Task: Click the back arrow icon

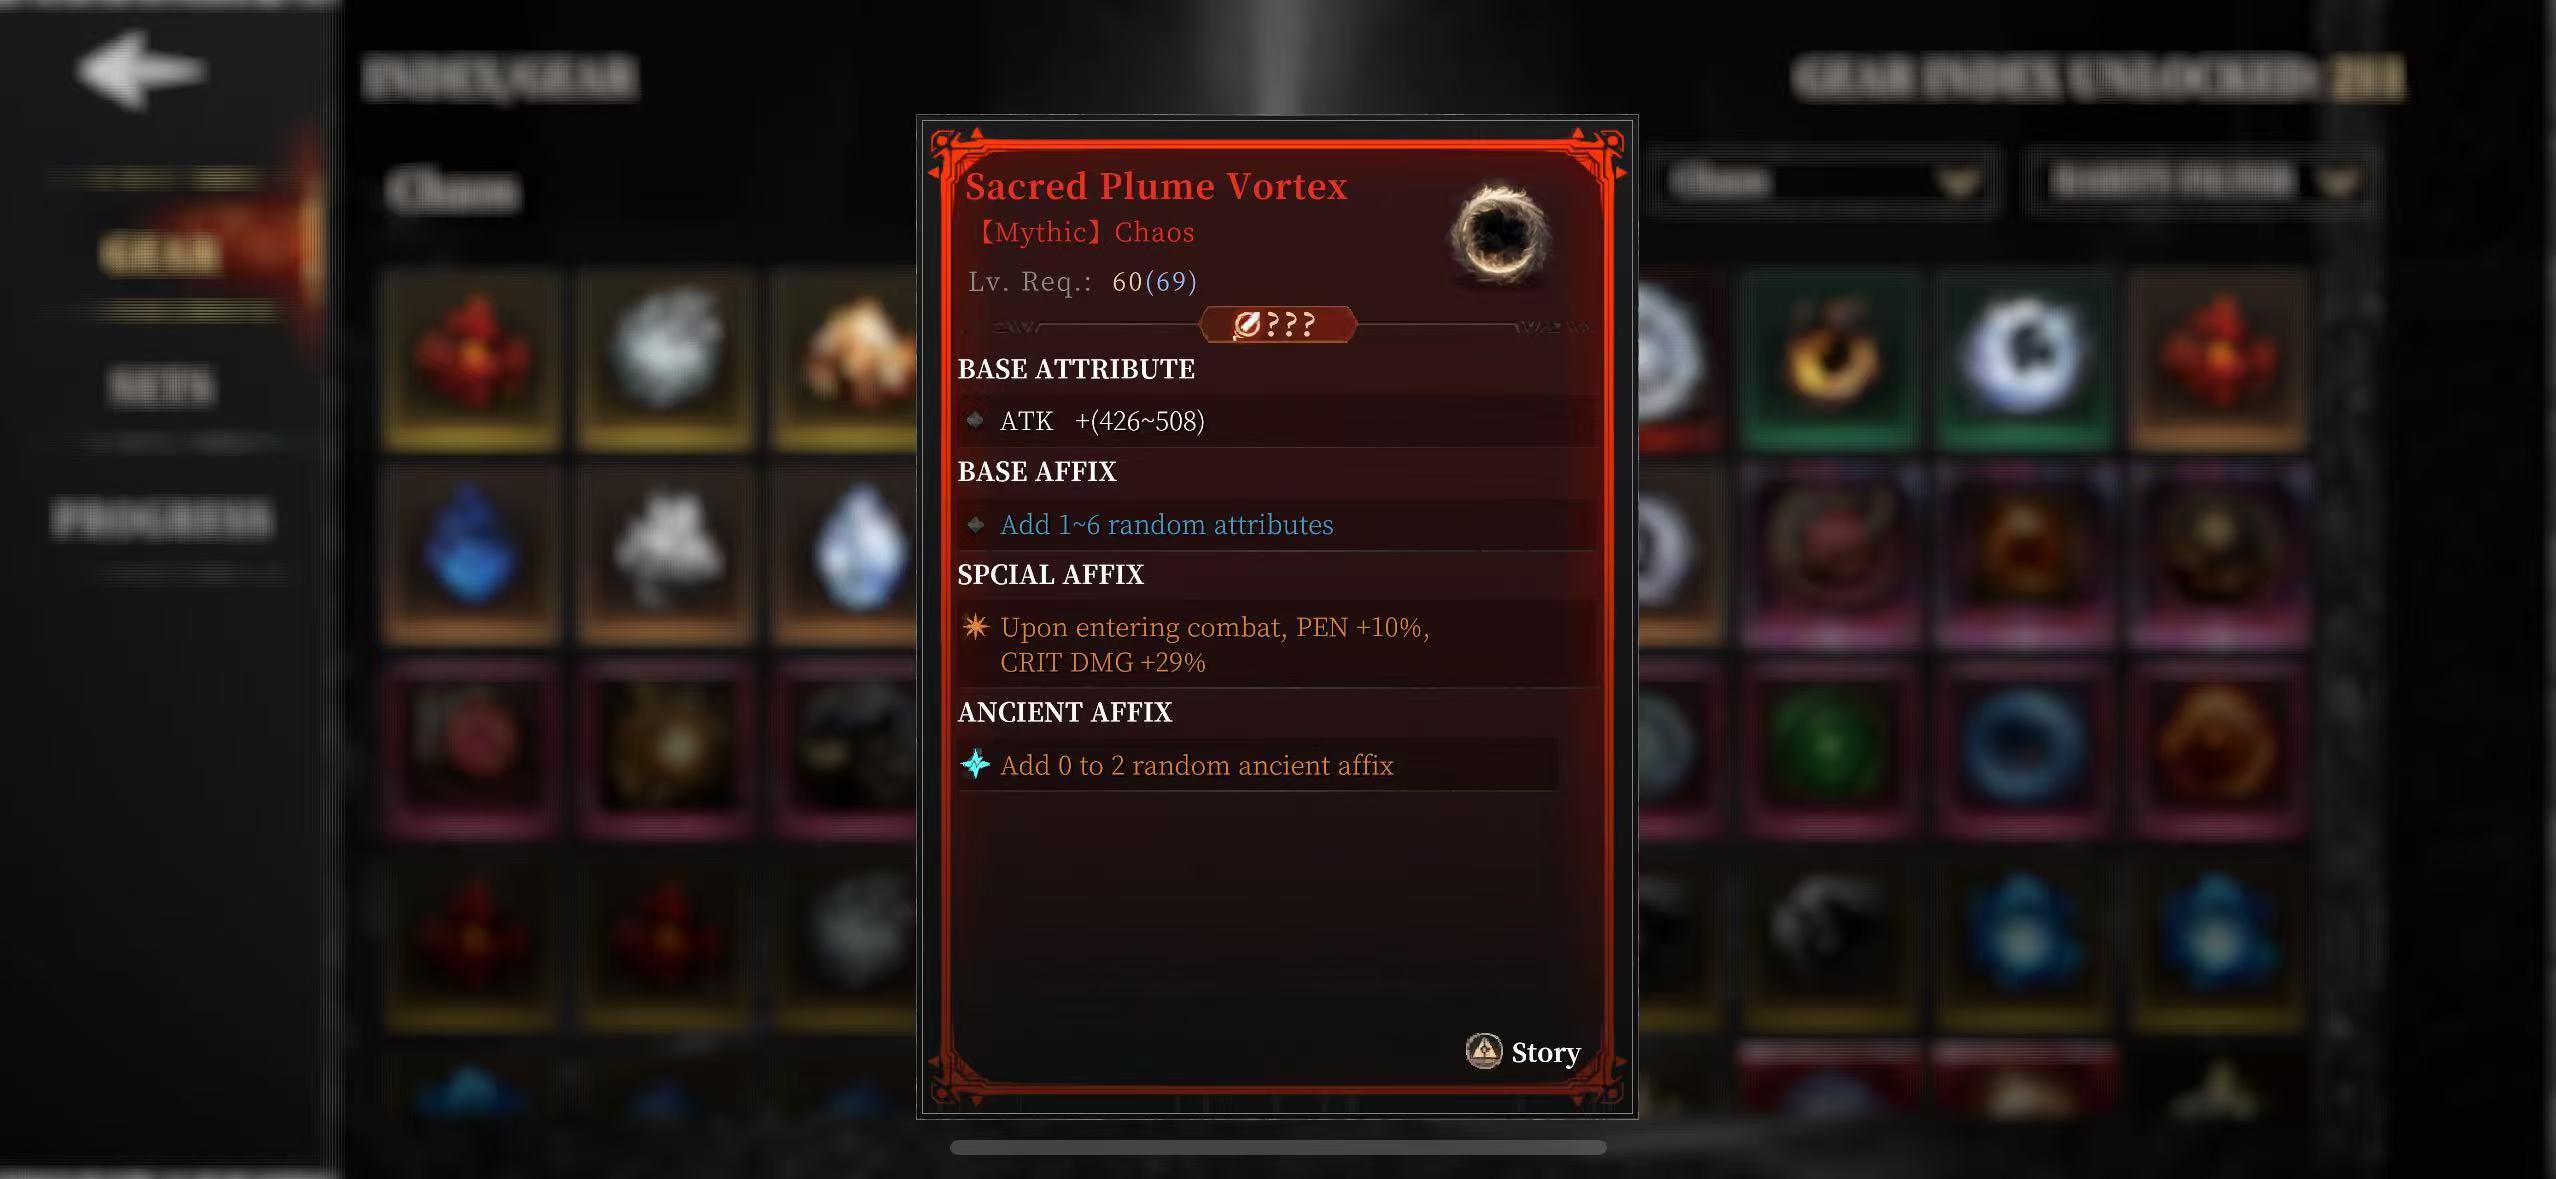Action: (141, 70)
